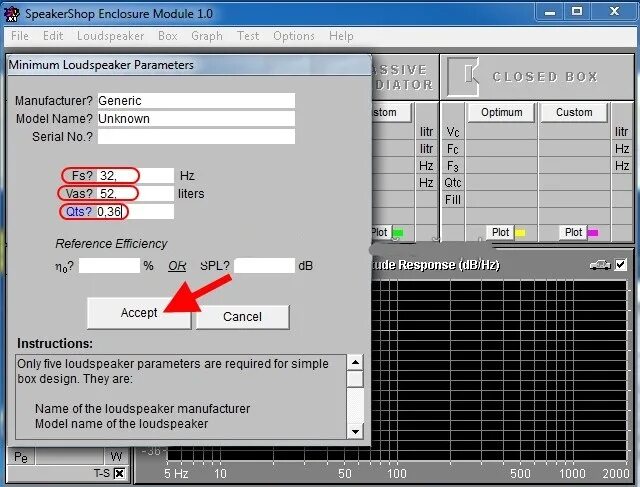Click the Instructions scrollbar up arrow
Screen dimensions: 640x487
(x=356, y=362)
